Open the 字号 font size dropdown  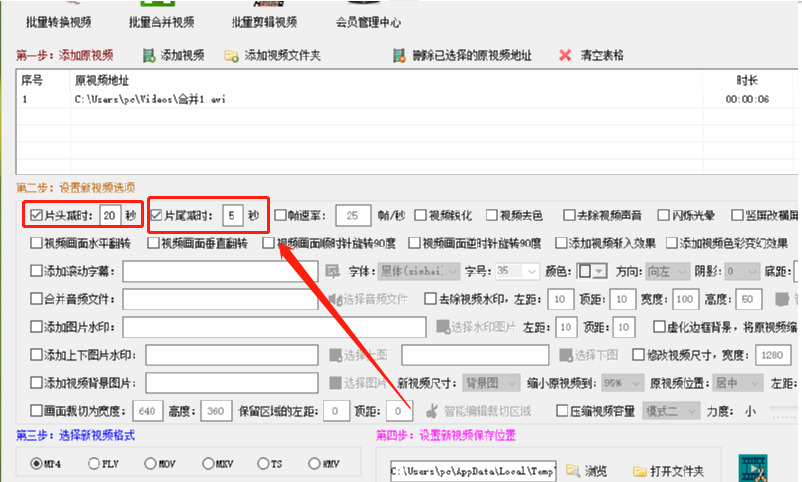pos(517,271)
